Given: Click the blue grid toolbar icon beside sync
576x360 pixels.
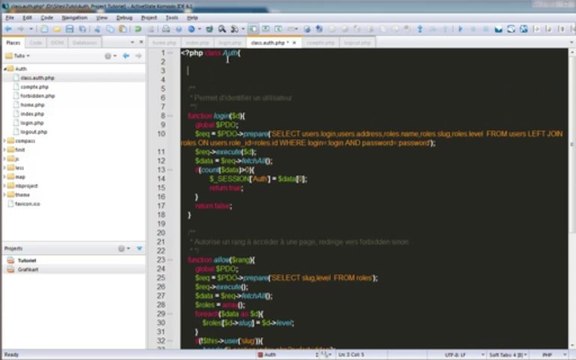Looking at the screenshot, I should coord(524,29).
